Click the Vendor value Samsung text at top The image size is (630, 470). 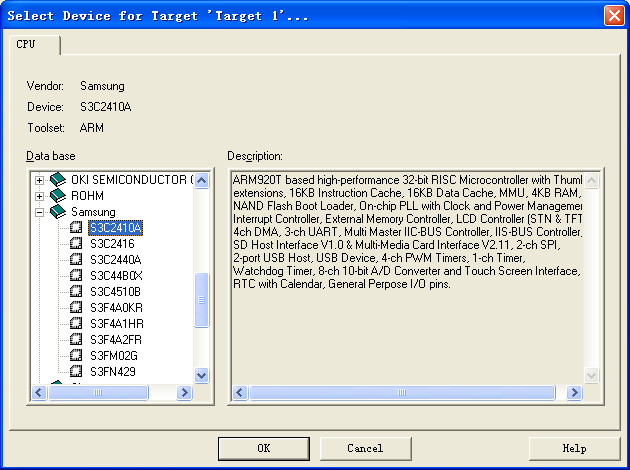(102, 86)
